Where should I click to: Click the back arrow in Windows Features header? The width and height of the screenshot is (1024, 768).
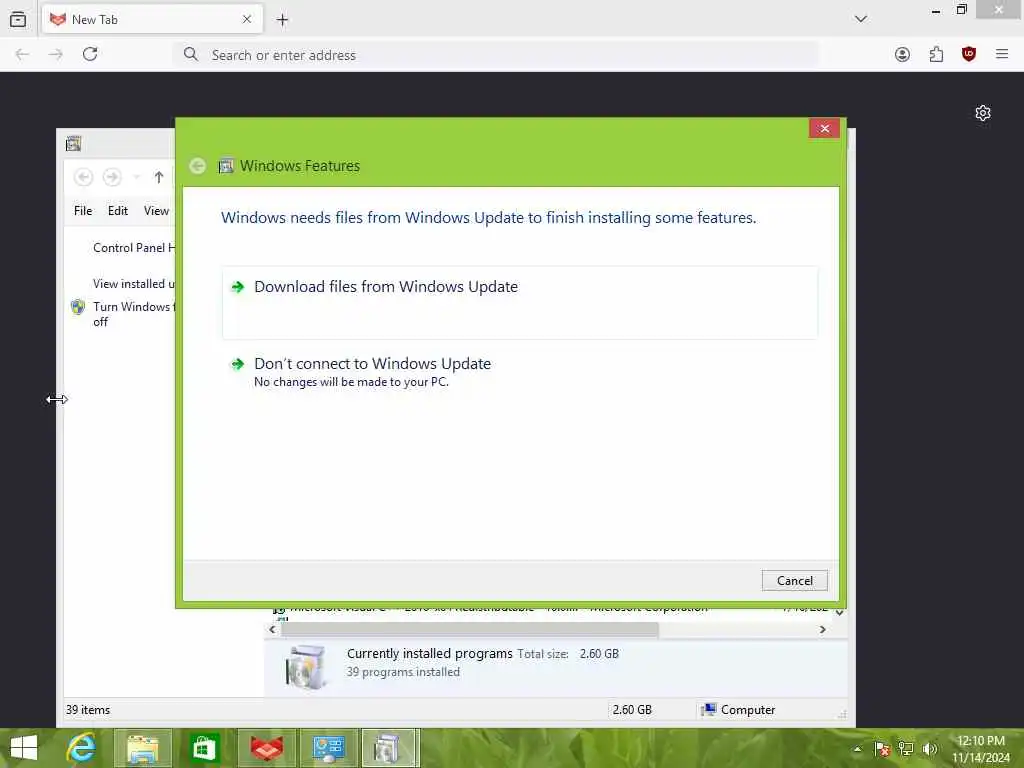tap(197, 166)
